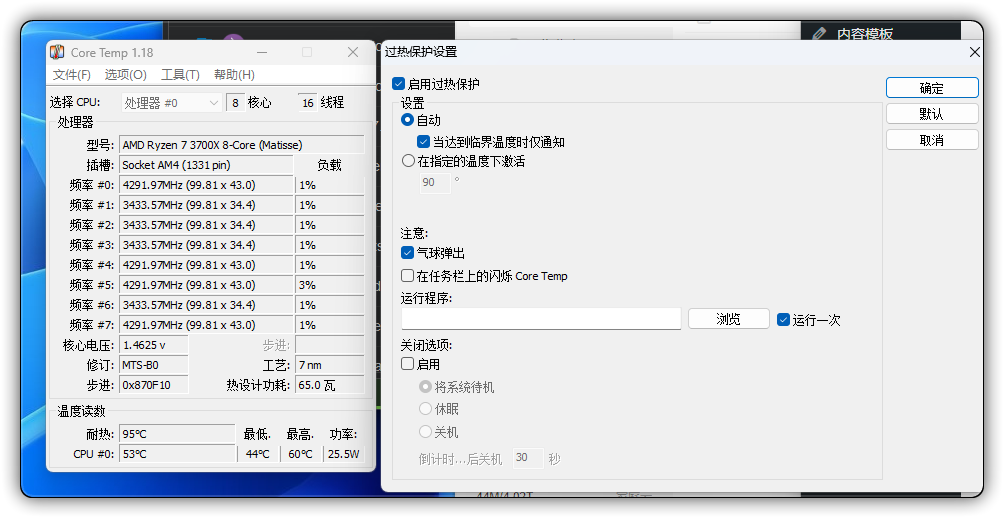Click the CPU #0 temperature 53°C

pos(177,454)
